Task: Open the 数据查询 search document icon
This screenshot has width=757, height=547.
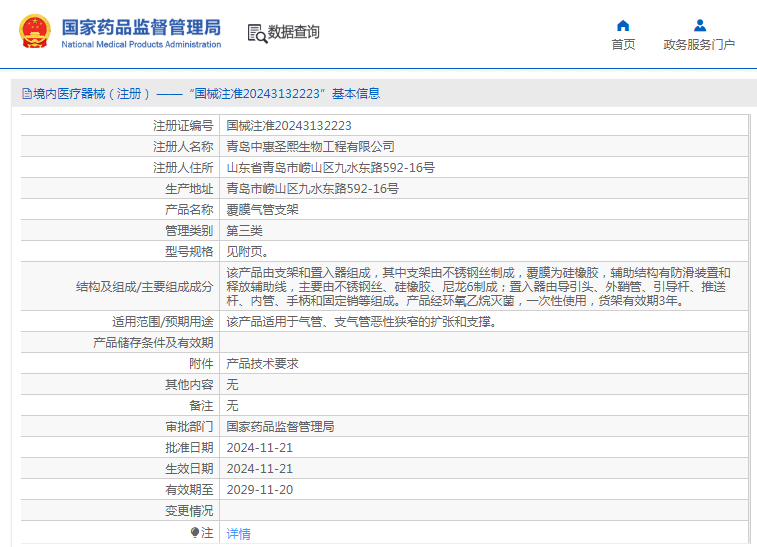Action: [257, 33]
